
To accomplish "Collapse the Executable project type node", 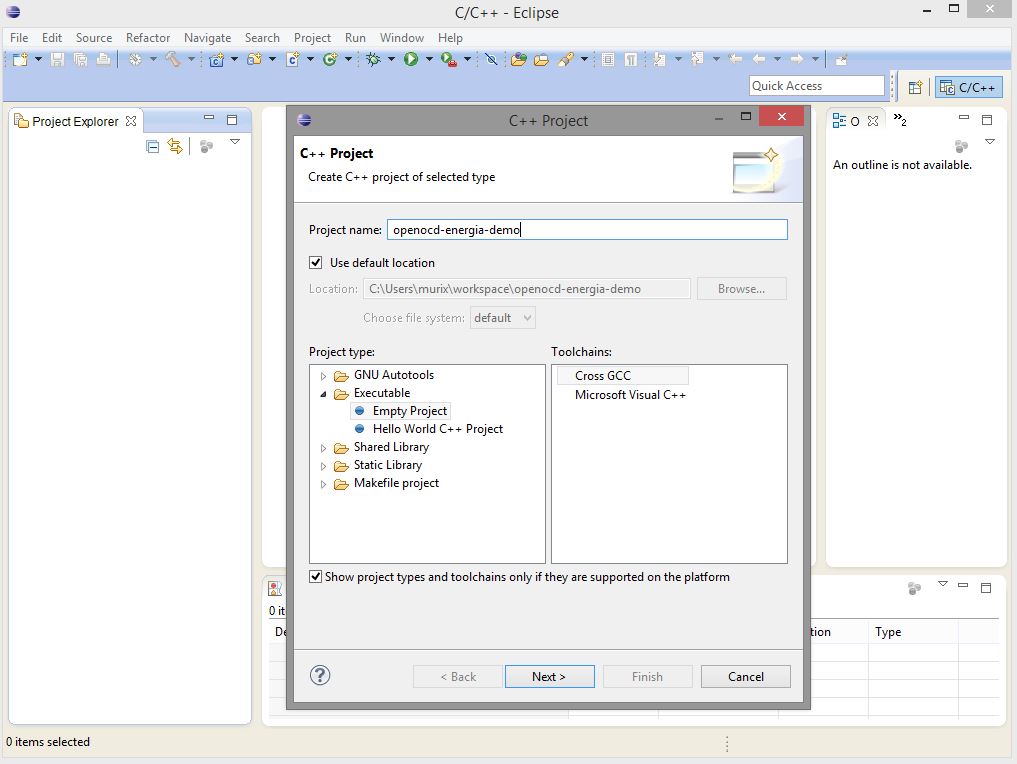I will pyautogui.click(x=323, y=394).
